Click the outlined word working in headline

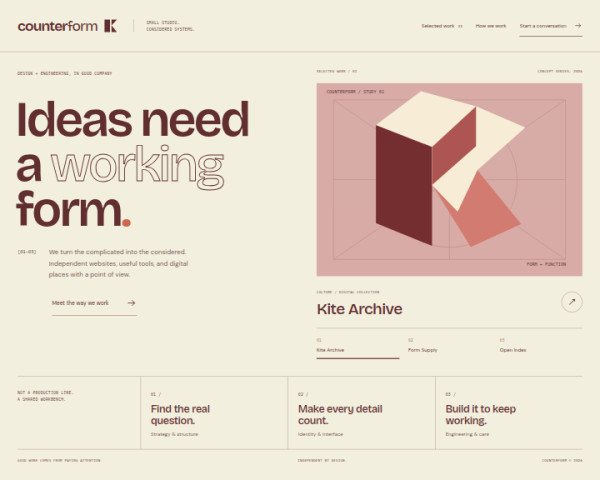(x=137, y=167)
